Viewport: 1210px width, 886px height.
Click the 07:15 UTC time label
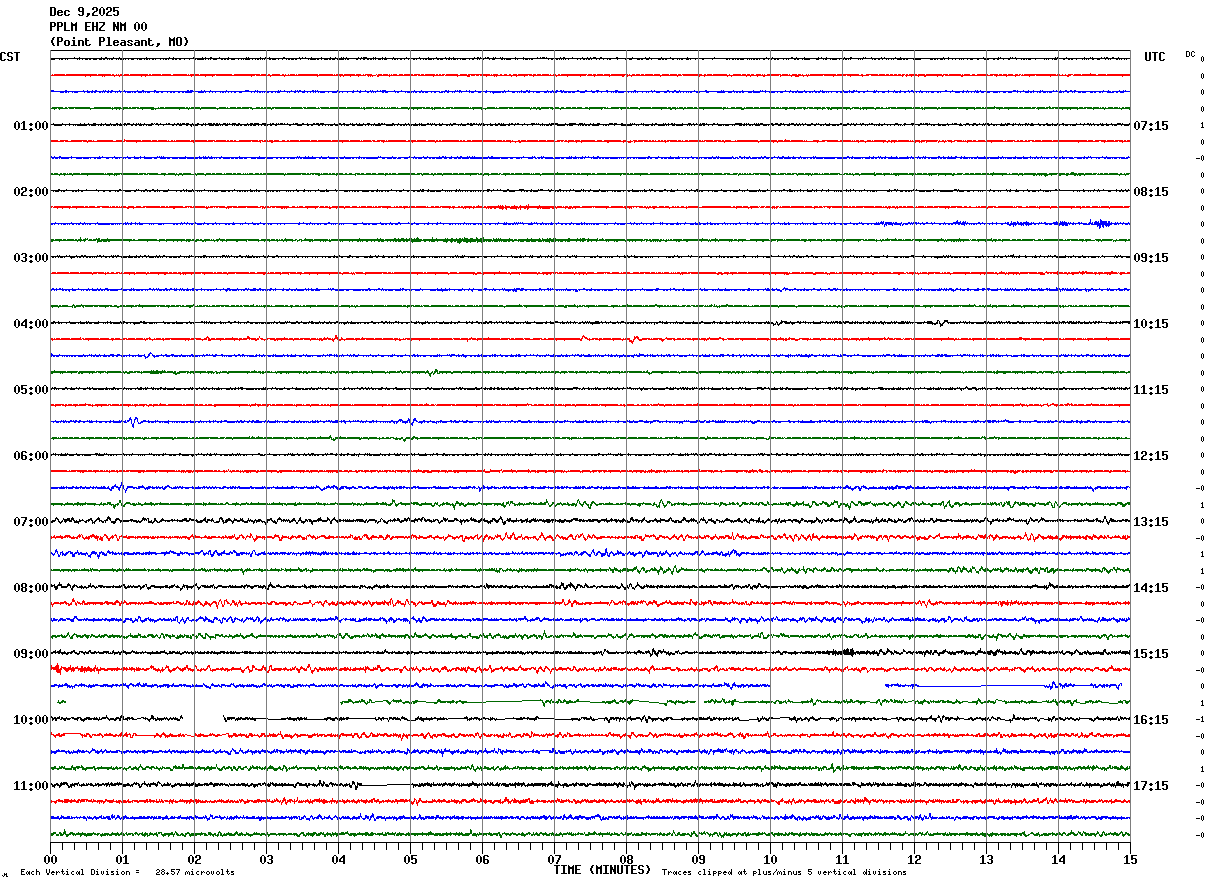point(1151,126)
